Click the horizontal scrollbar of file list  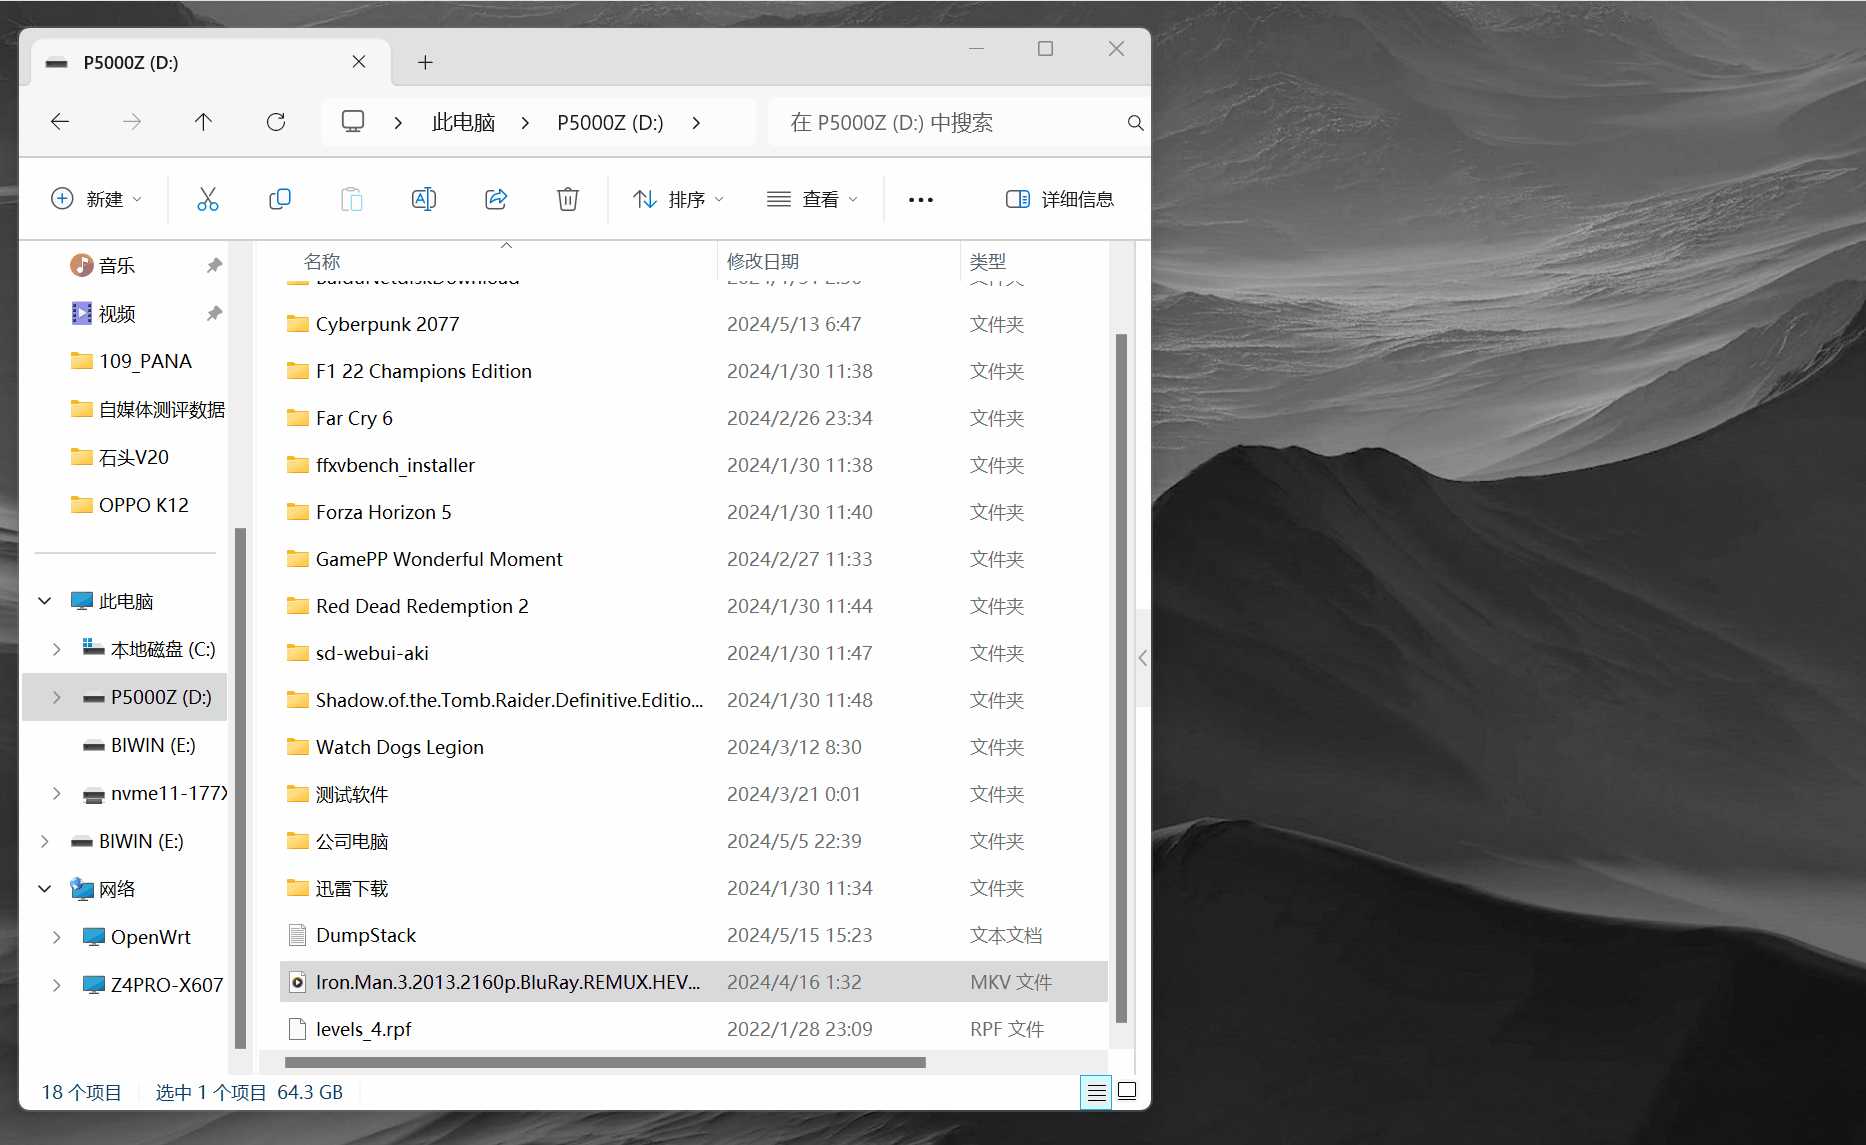point(605,1062)
